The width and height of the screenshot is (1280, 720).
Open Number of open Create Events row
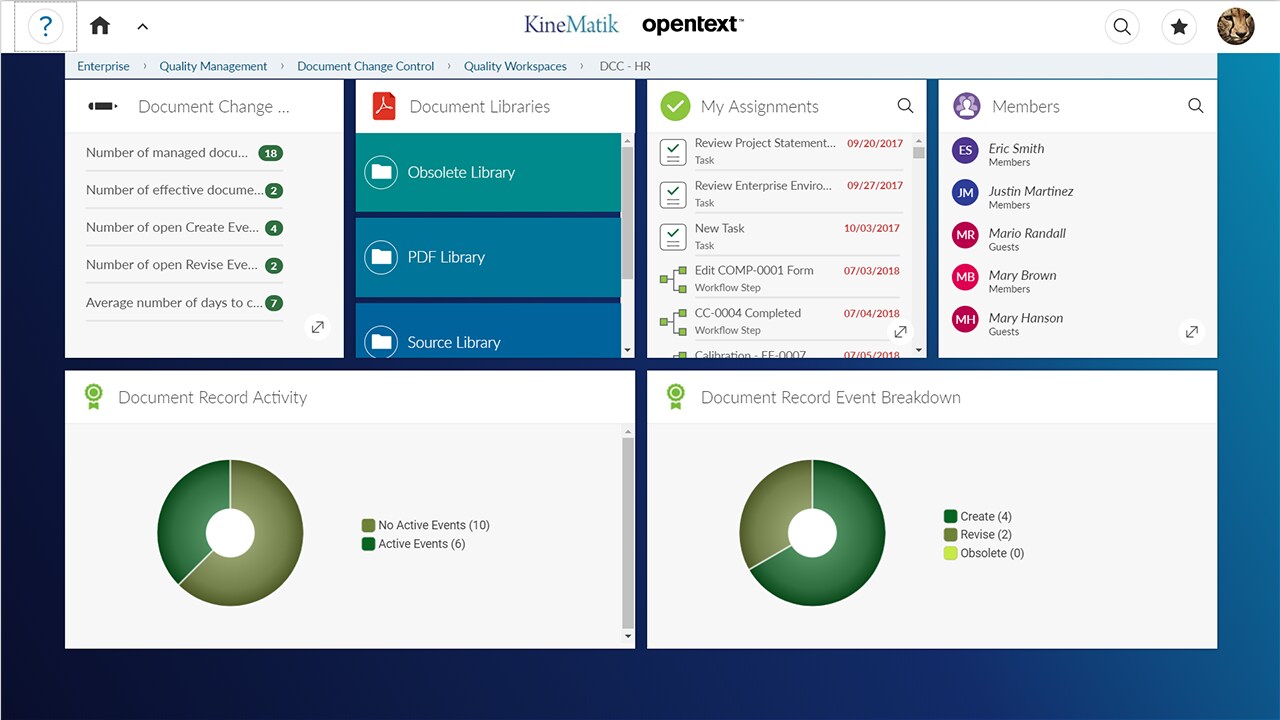click(184, 228)
